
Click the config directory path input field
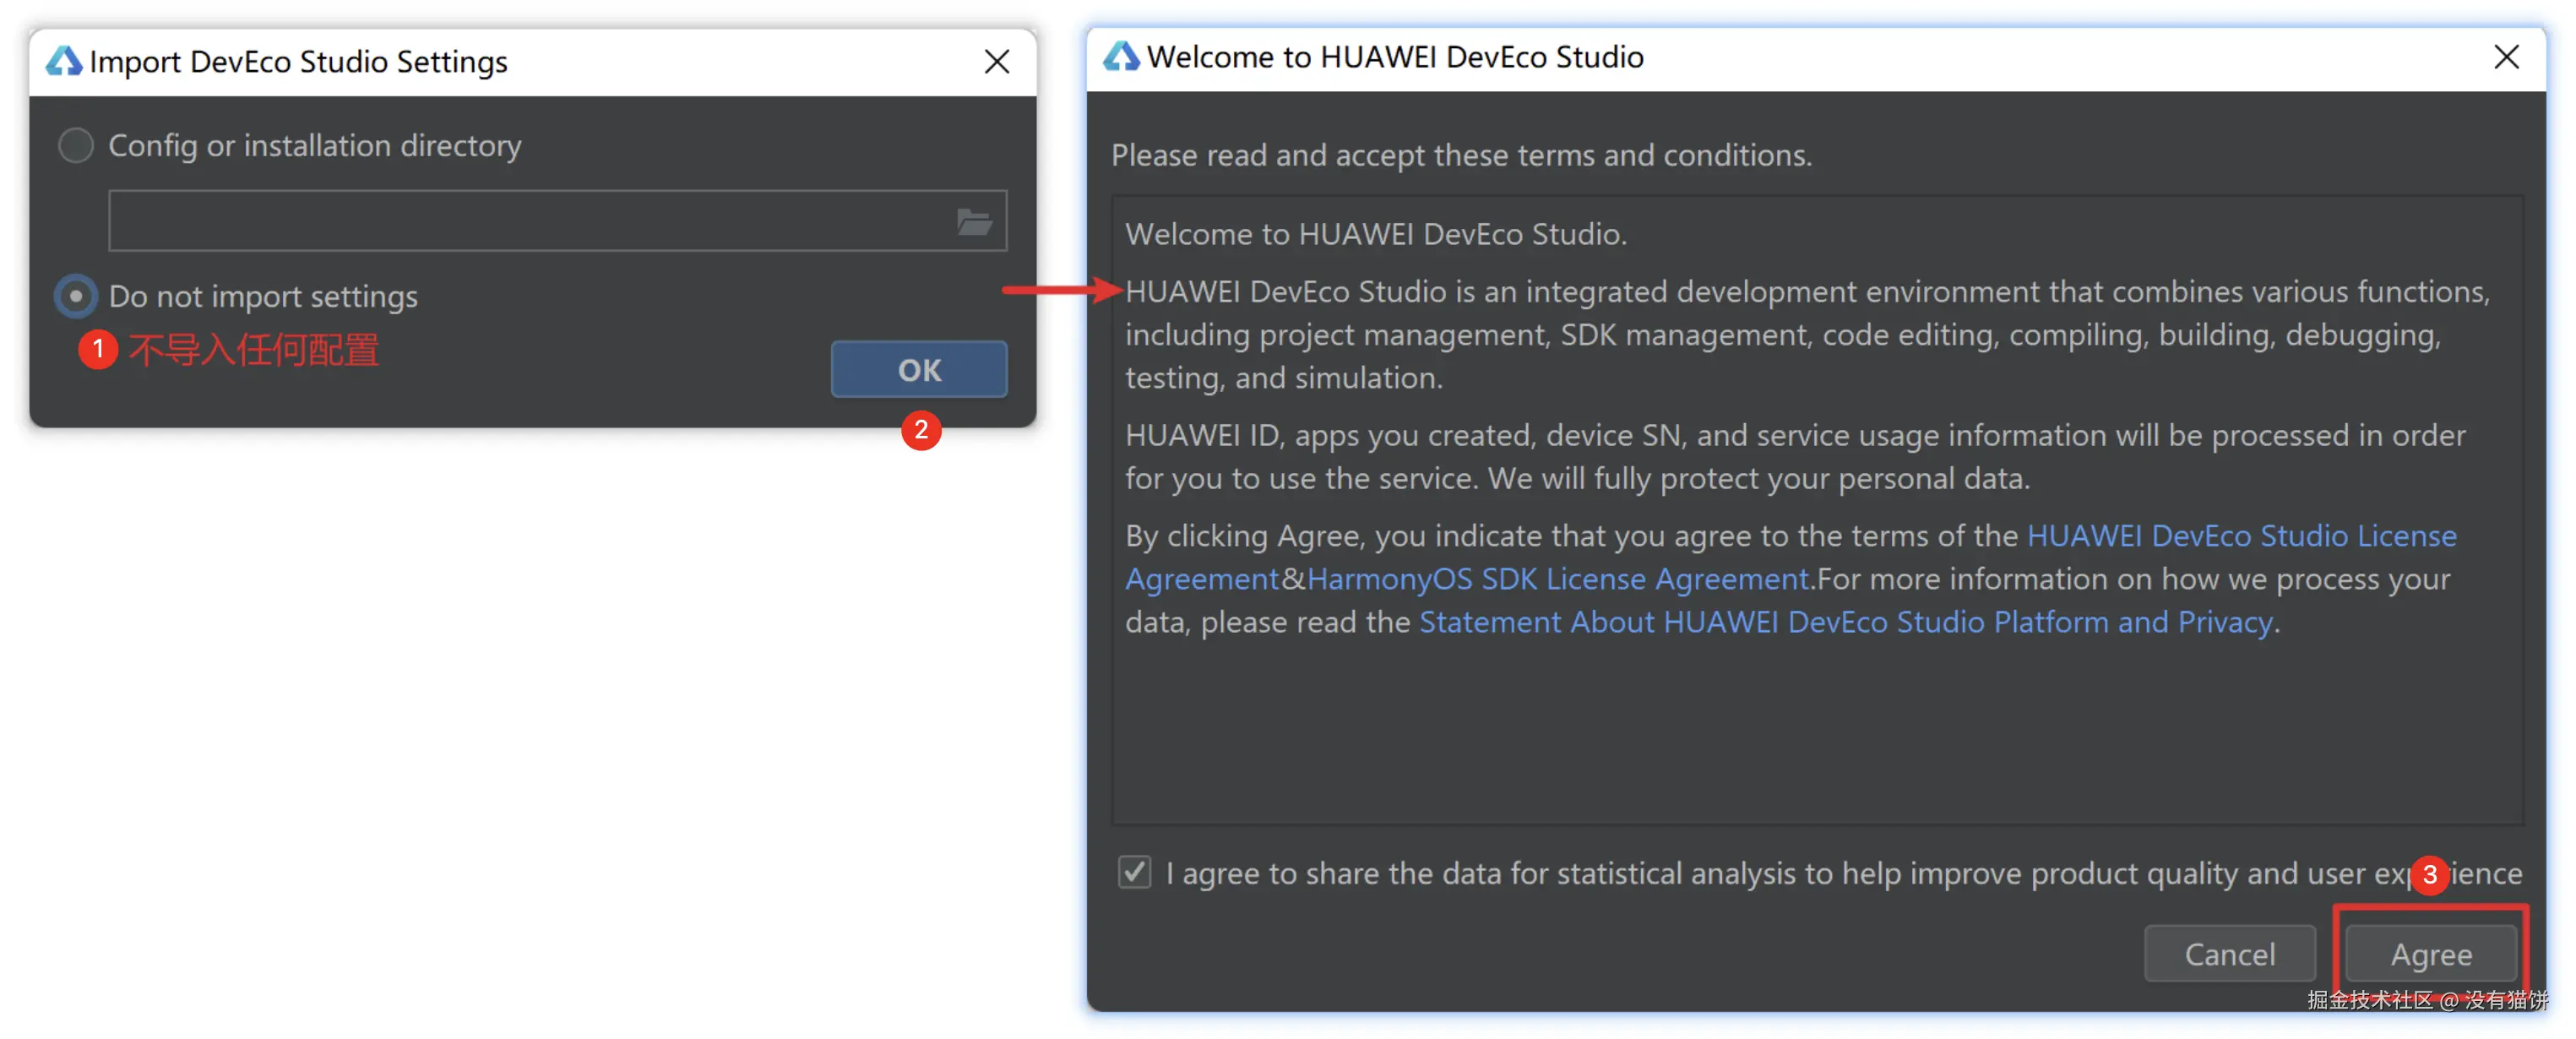coord(530,221)
